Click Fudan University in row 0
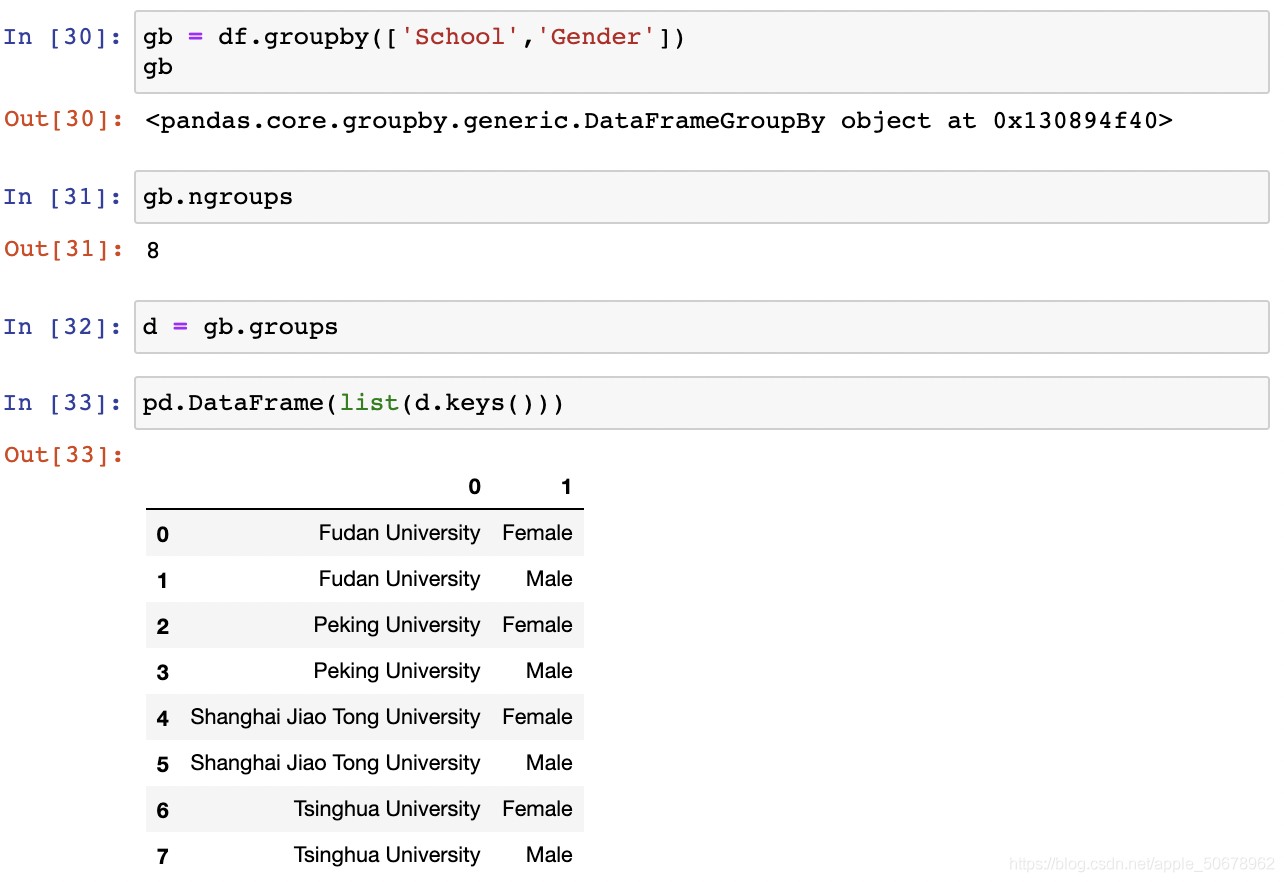Image resolution: width=1284 pixels, height=882 pixels. click(399, 533)
